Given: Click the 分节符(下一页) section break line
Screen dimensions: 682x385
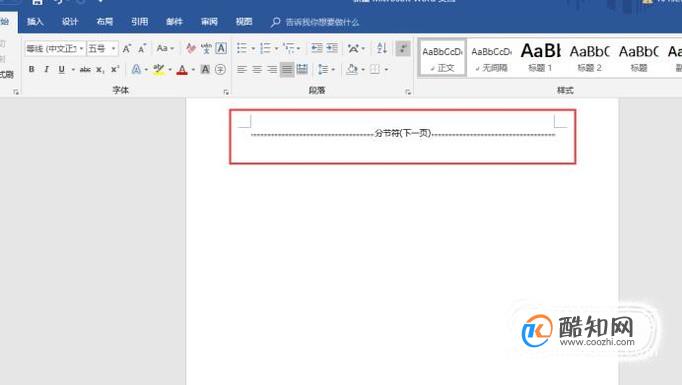Looking at the screenshot, I should pyautogui.click(x=403, y=134).
